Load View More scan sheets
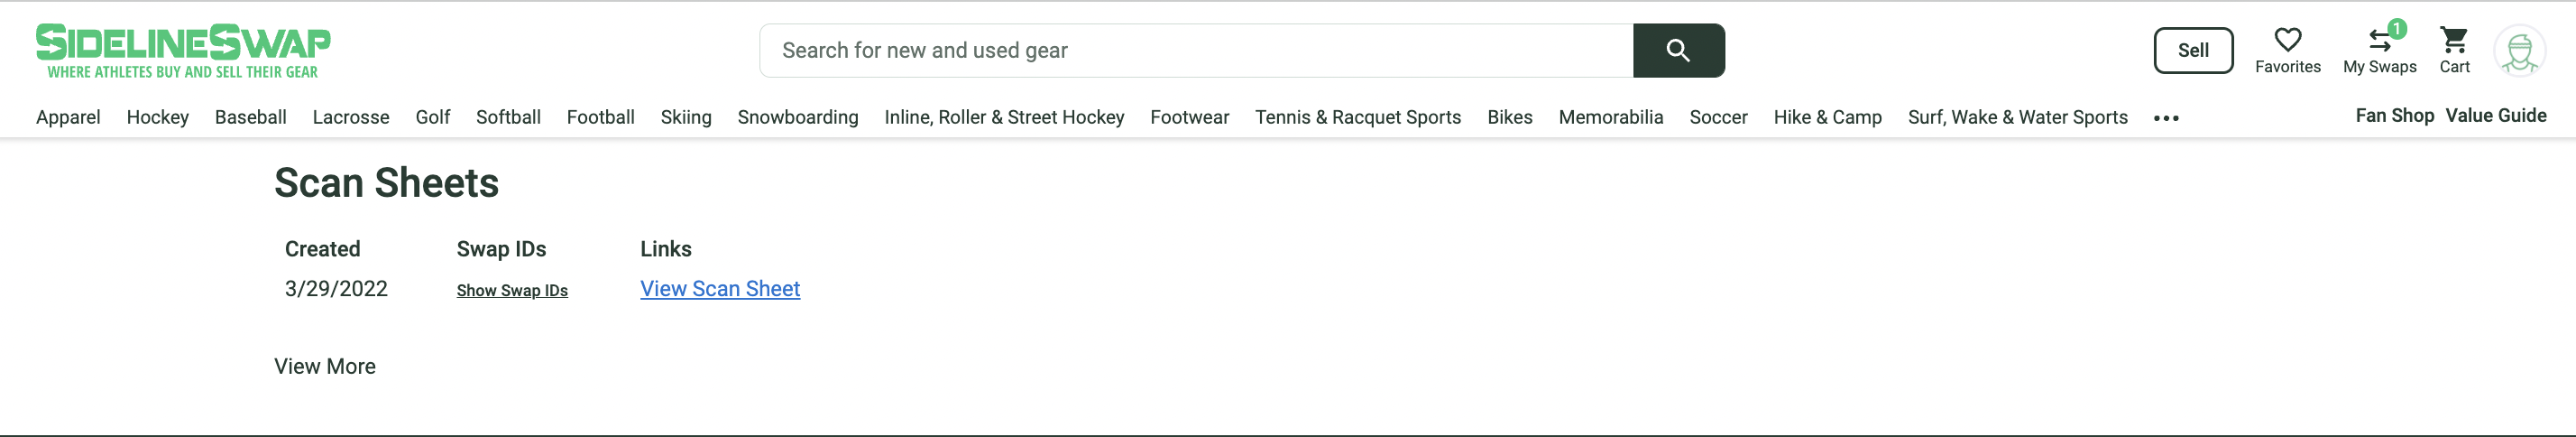 click(325, 367)
